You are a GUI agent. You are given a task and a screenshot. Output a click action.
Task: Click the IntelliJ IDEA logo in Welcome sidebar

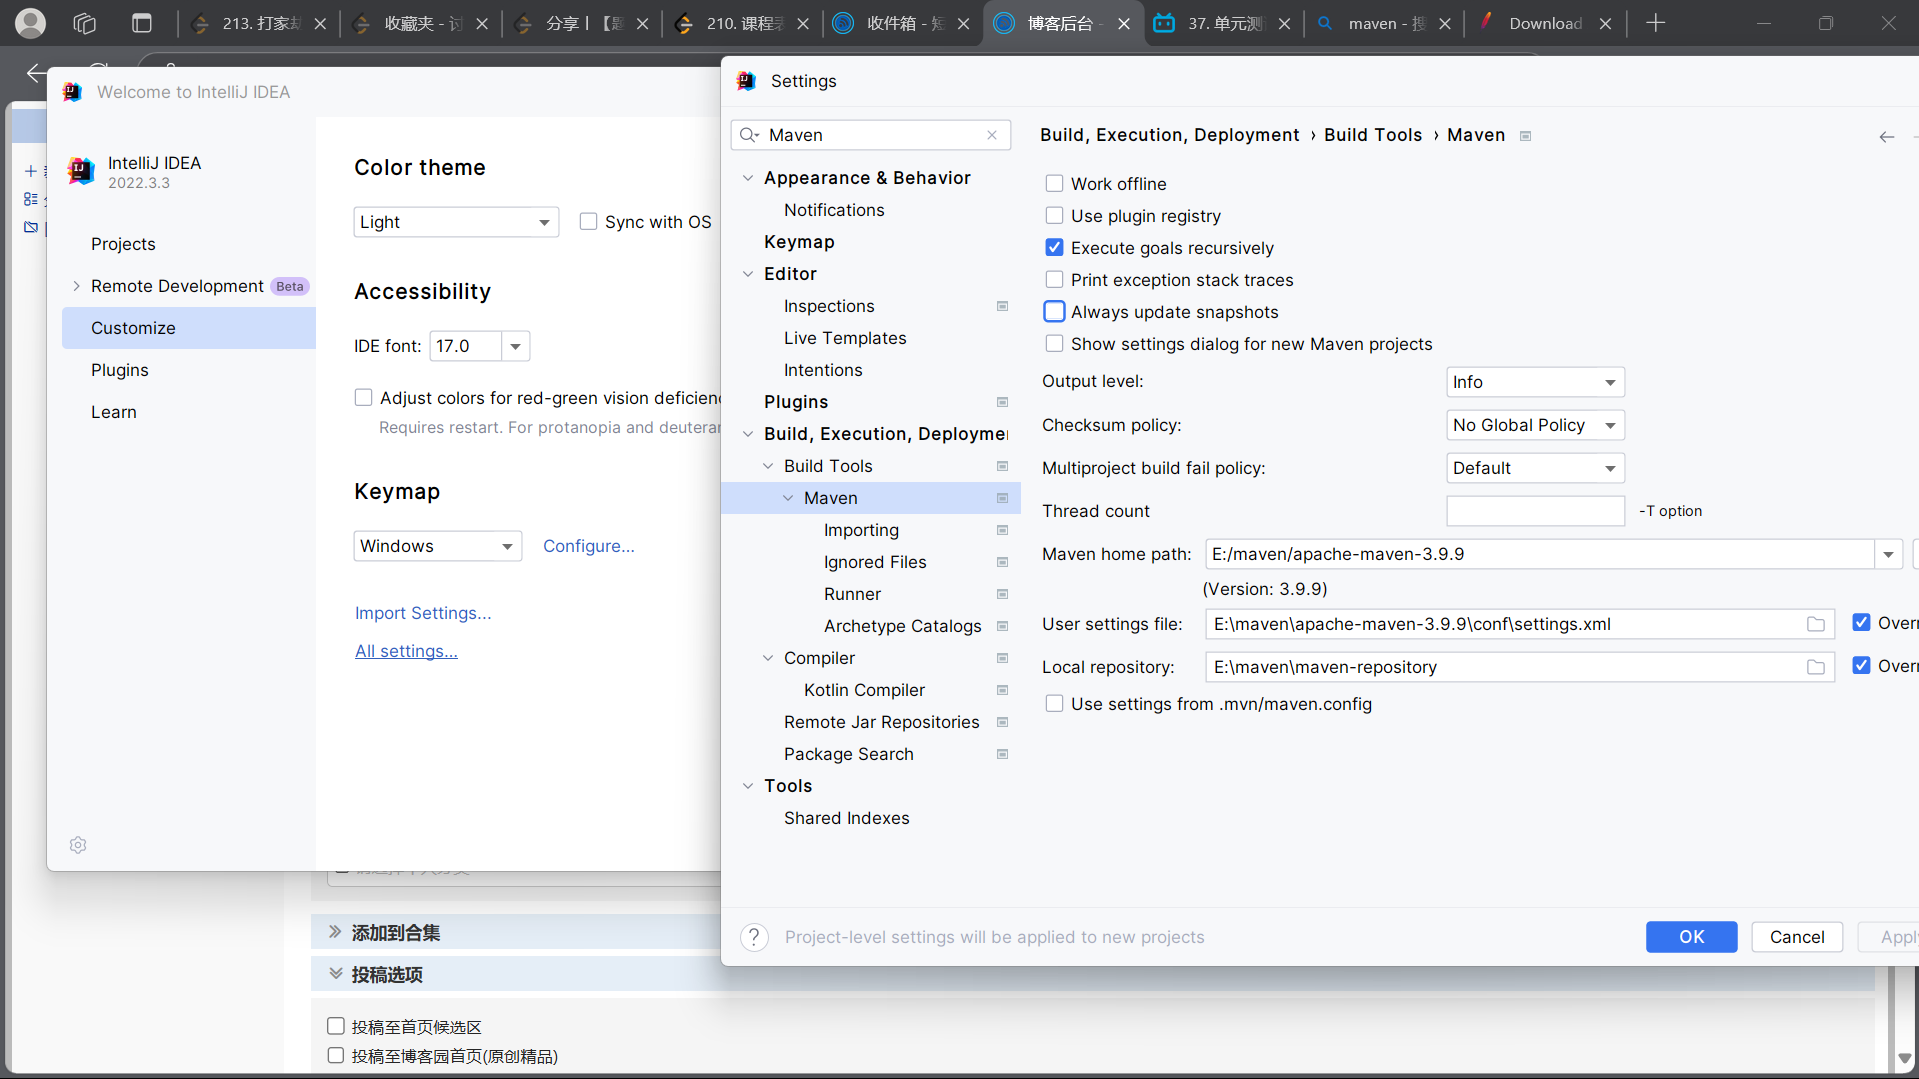click(x=81, y=171)
